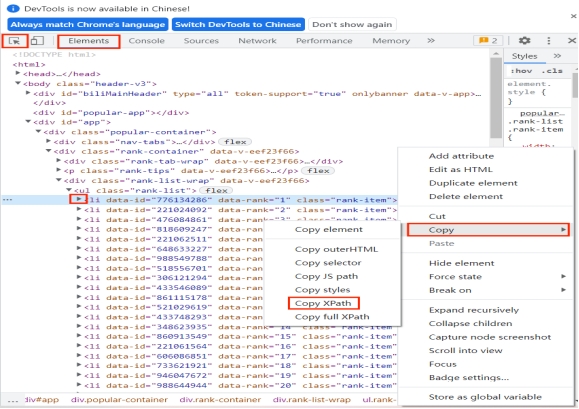The height and width of the screenshot is (409, 579).
Task: Show more Styles pane tabs
Action: [x=557, y=56]
